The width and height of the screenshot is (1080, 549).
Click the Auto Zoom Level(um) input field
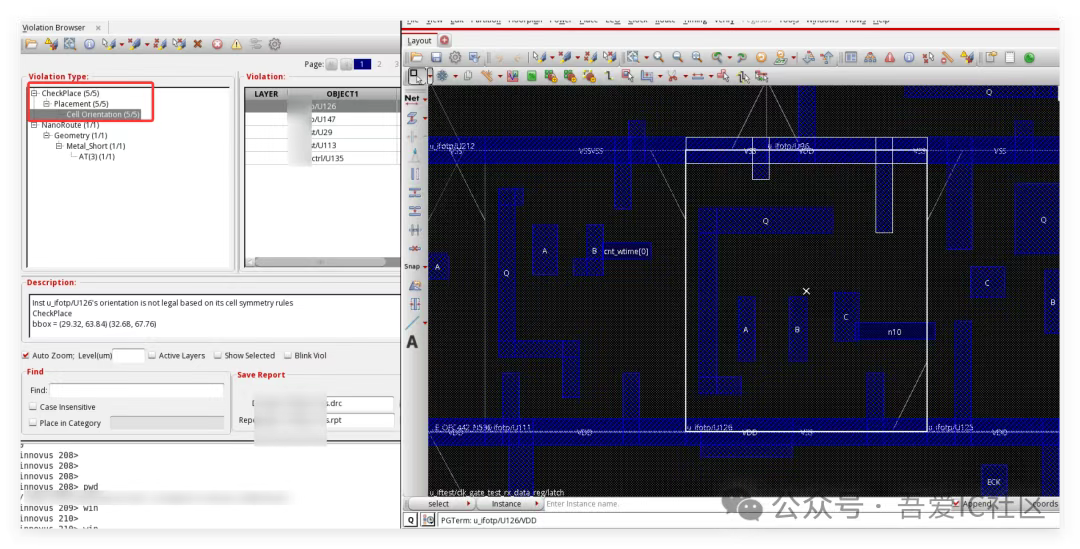(129, 355)
